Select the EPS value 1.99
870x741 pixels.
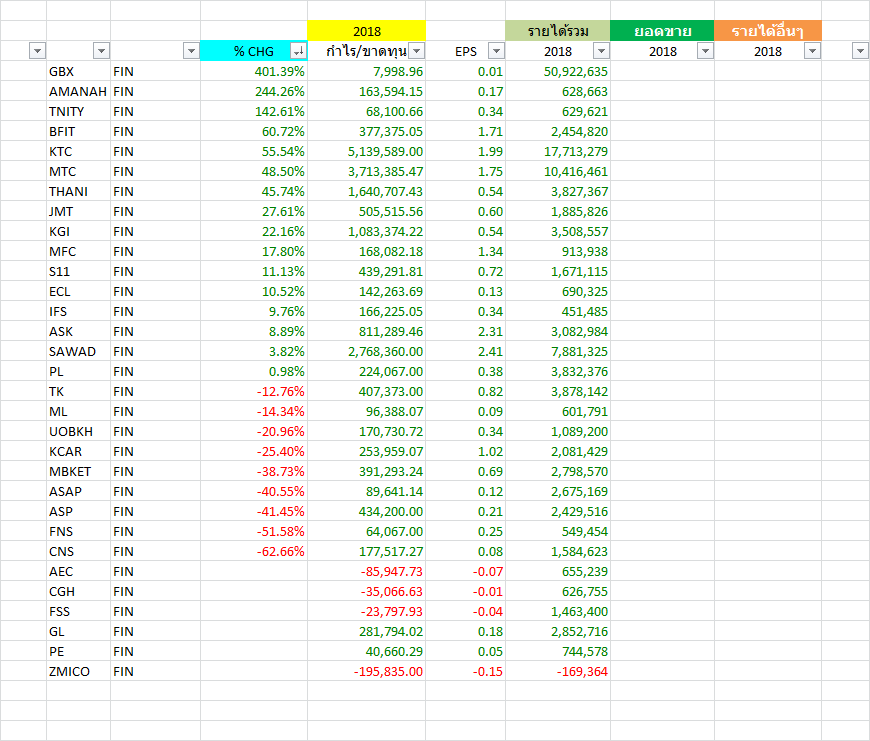click(466, 151)
